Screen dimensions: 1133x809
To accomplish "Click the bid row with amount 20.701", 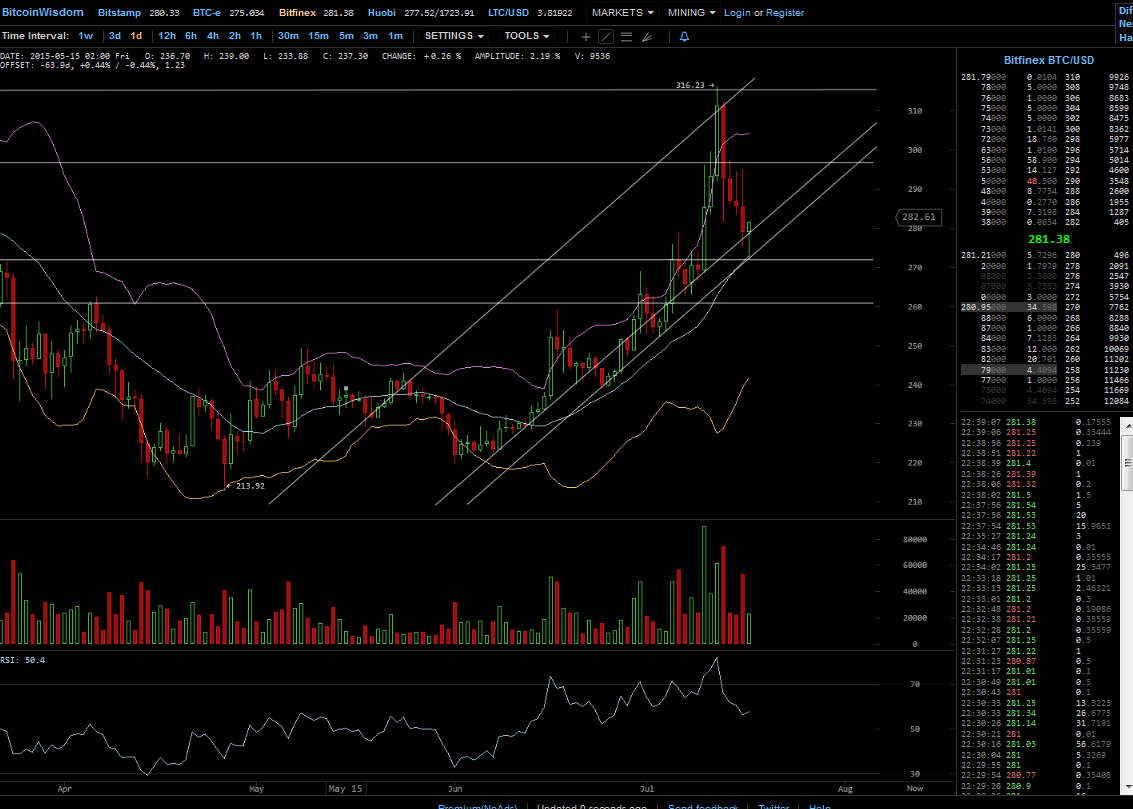I will click(x=1009, y=360).
